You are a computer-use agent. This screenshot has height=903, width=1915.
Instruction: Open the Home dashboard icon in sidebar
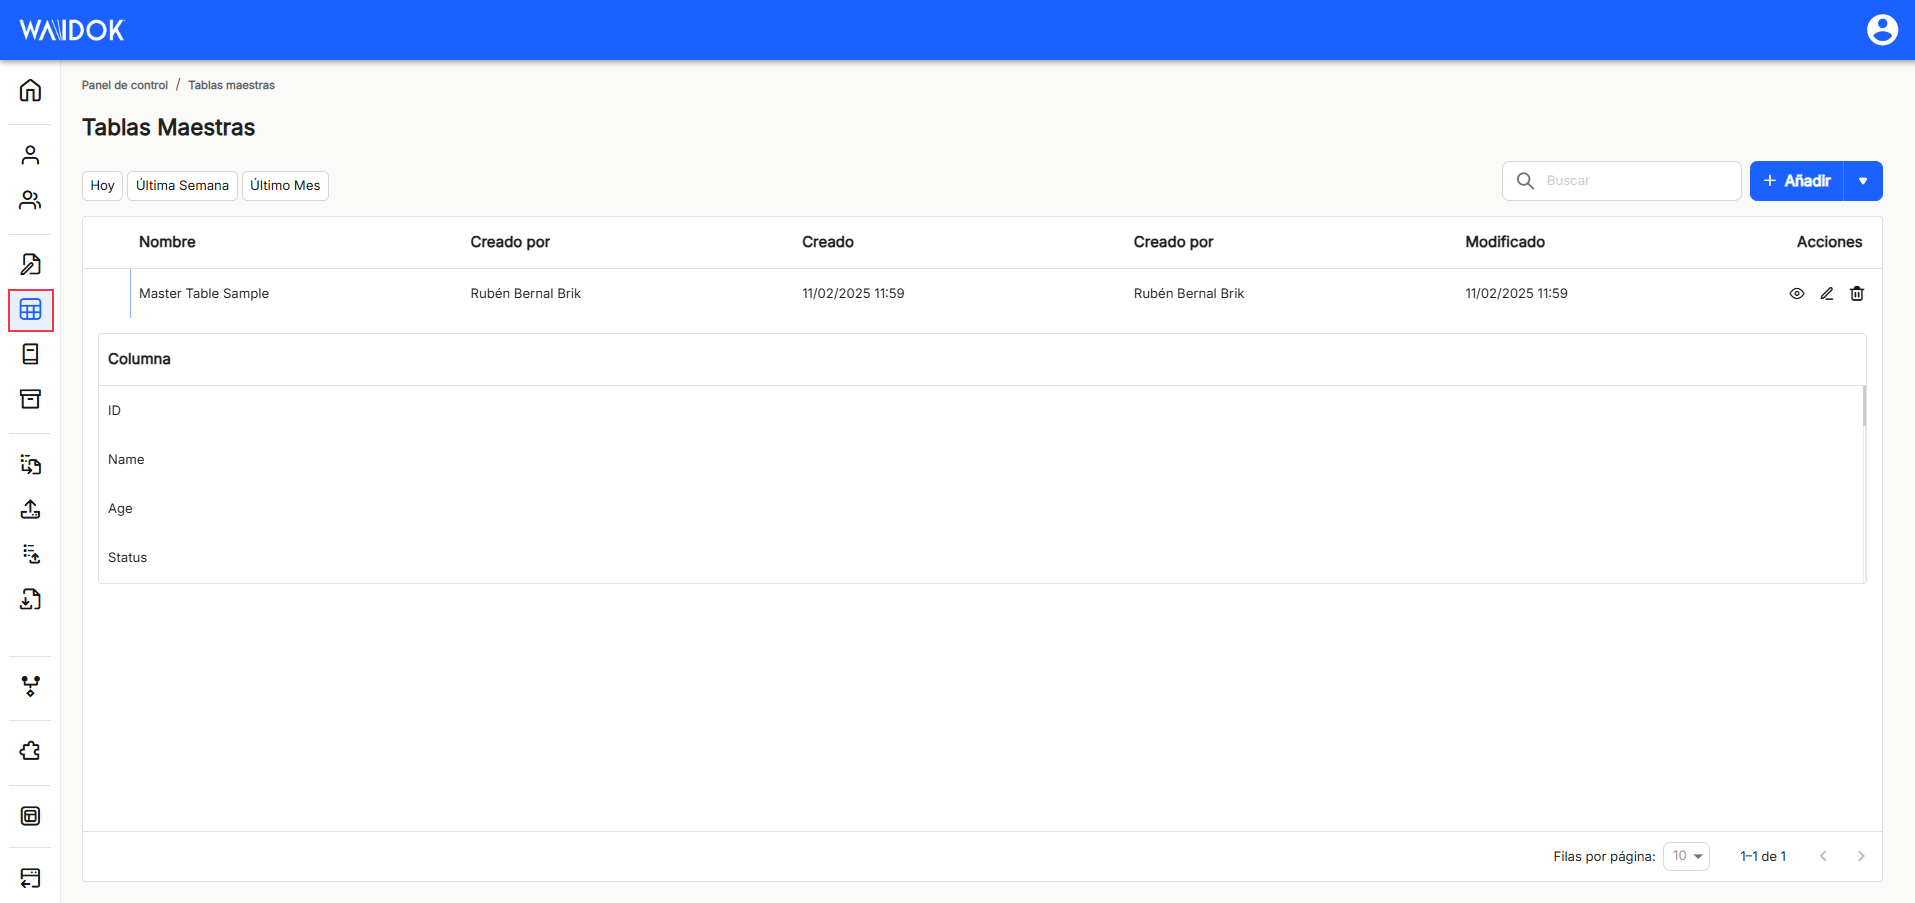pyautogui.click(x=30, y=90)
